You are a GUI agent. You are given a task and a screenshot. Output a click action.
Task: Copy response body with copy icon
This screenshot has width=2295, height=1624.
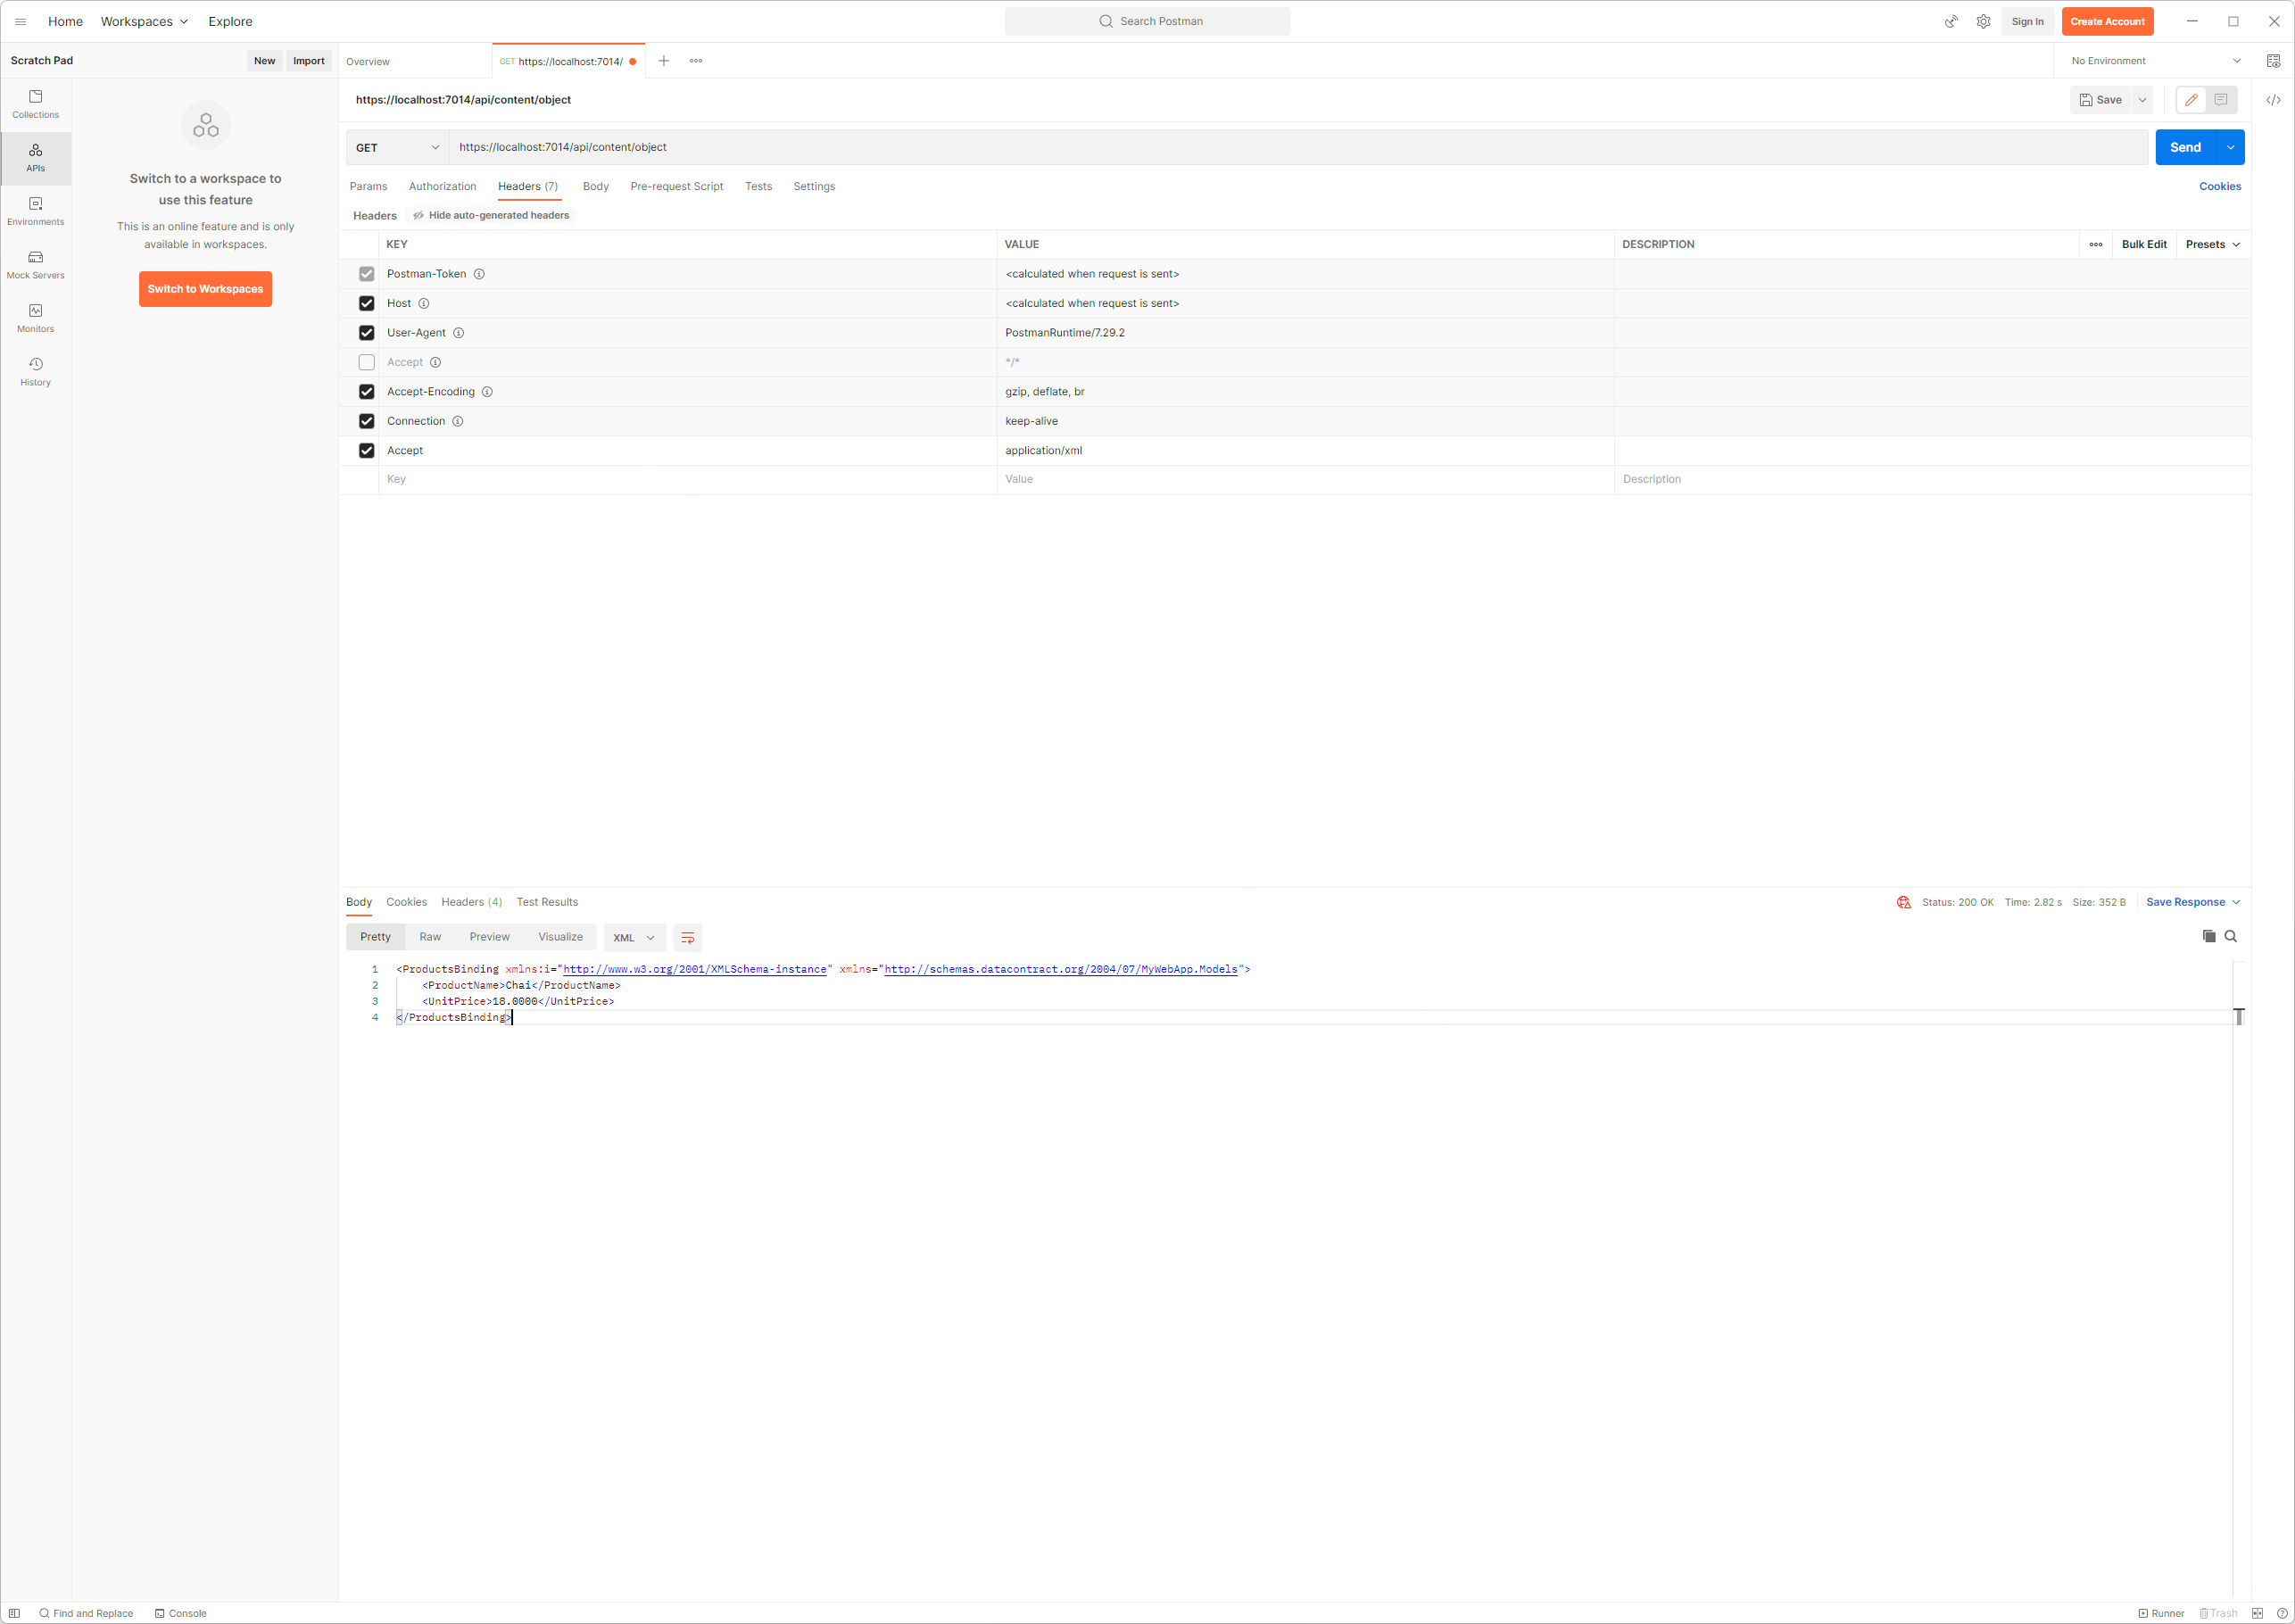(x=2208, y=936)
